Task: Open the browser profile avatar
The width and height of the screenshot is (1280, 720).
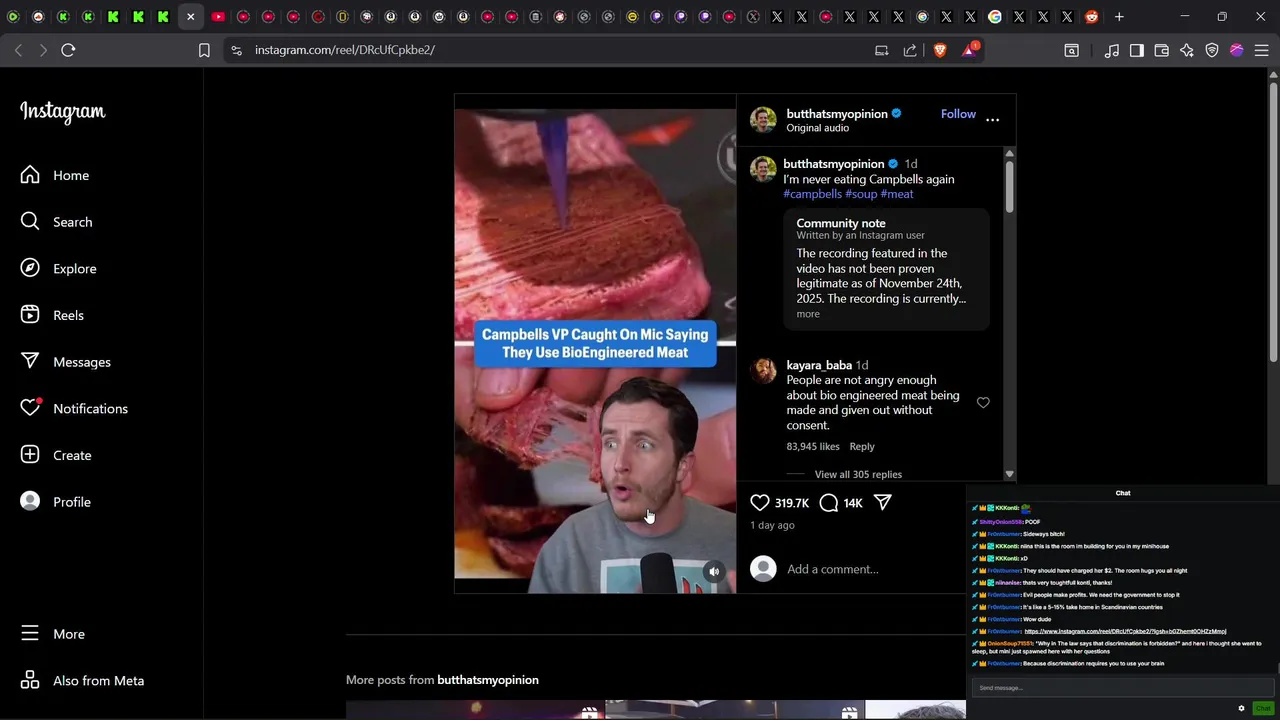Action: (1237, 50)
